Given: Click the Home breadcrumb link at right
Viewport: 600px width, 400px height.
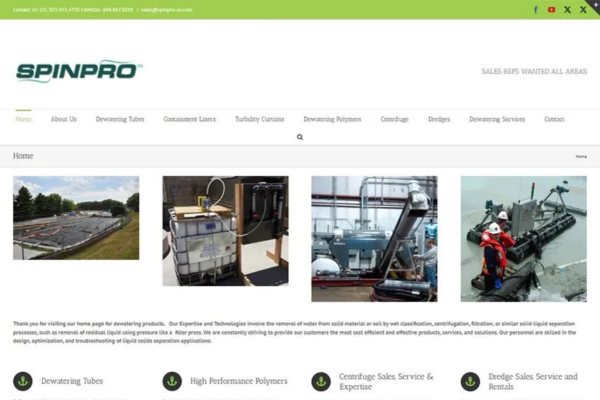Looking at the screenshot, I should (581, 157).
